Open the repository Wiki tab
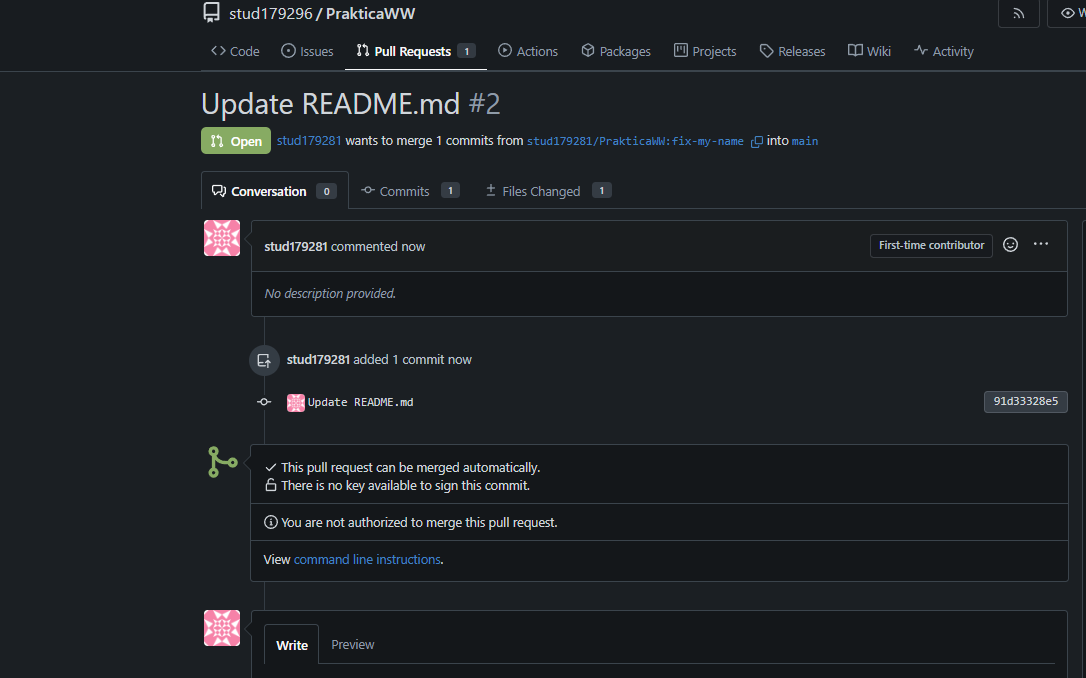 click(x=869, y=51)
